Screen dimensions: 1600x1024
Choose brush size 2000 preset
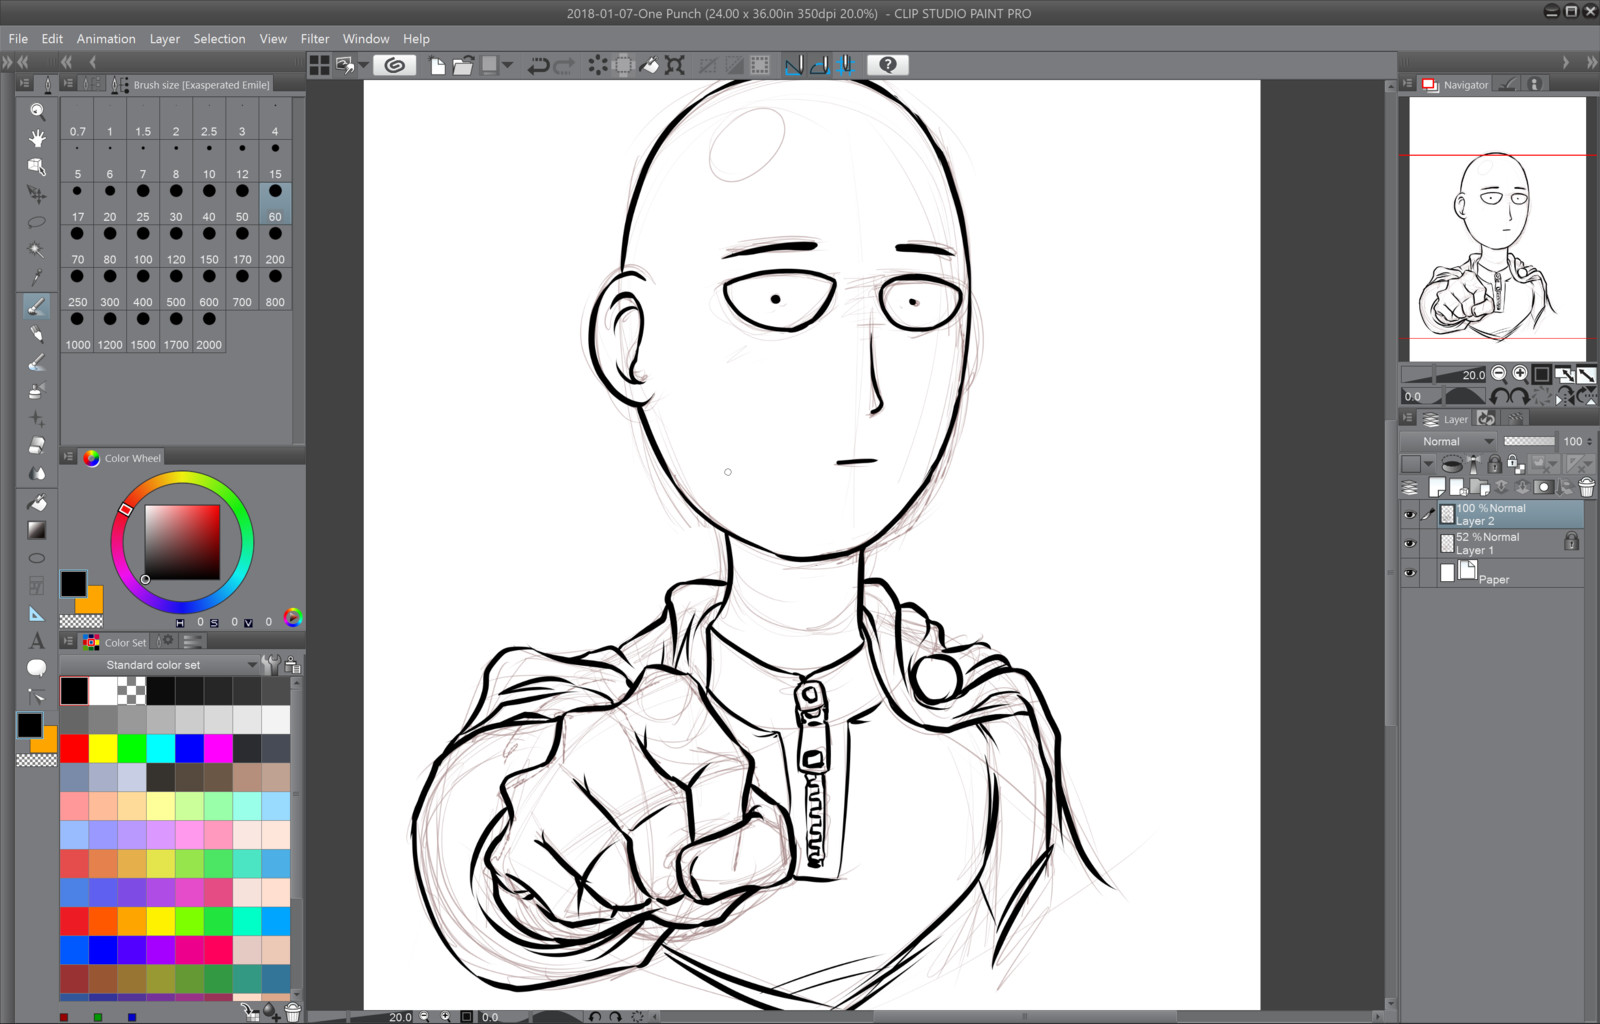tap(209, 332)
